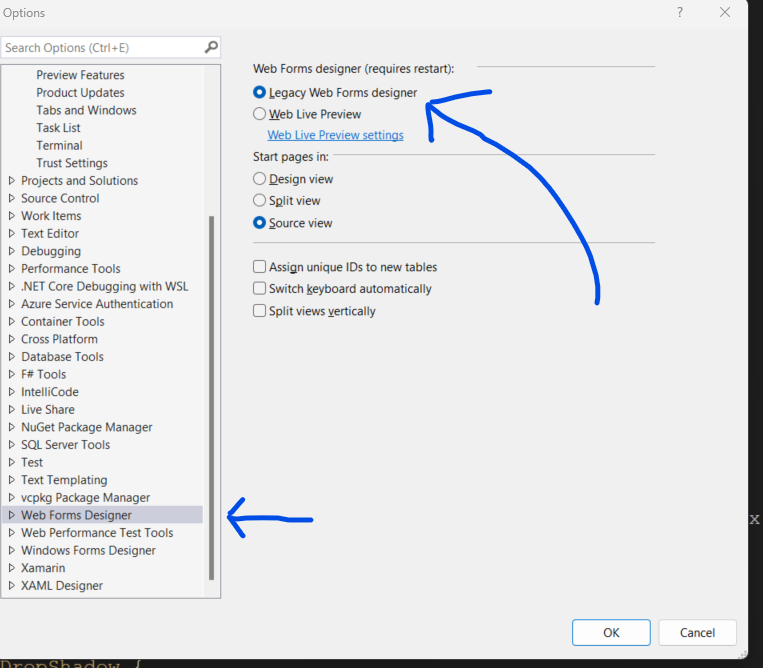The image size is (763, 668).
Task: Select the Live Share category
Action: tap(48, 409)
